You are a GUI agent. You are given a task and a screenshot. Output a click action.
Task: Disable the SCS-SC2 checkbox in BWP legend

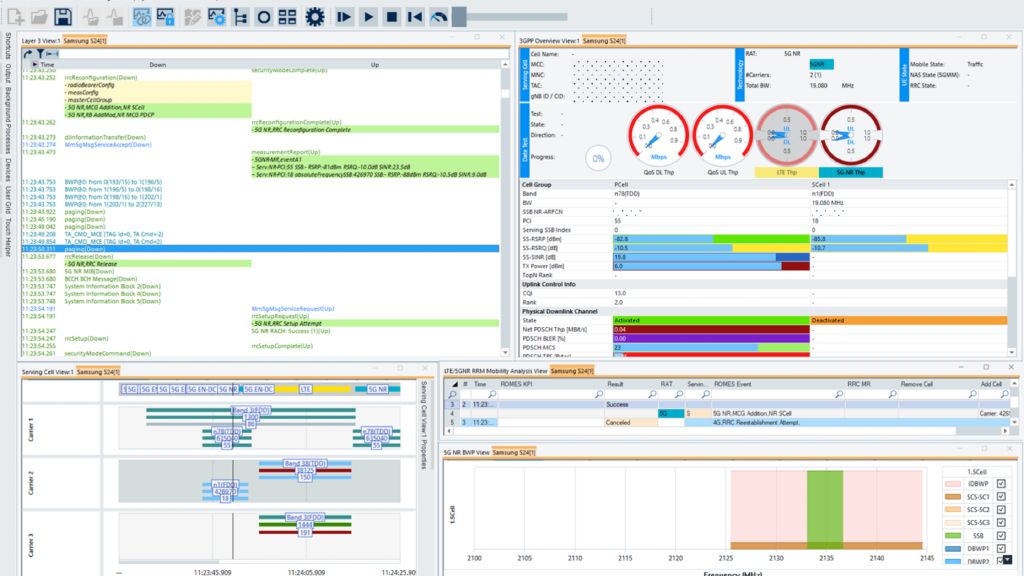tap(1001, 509)
